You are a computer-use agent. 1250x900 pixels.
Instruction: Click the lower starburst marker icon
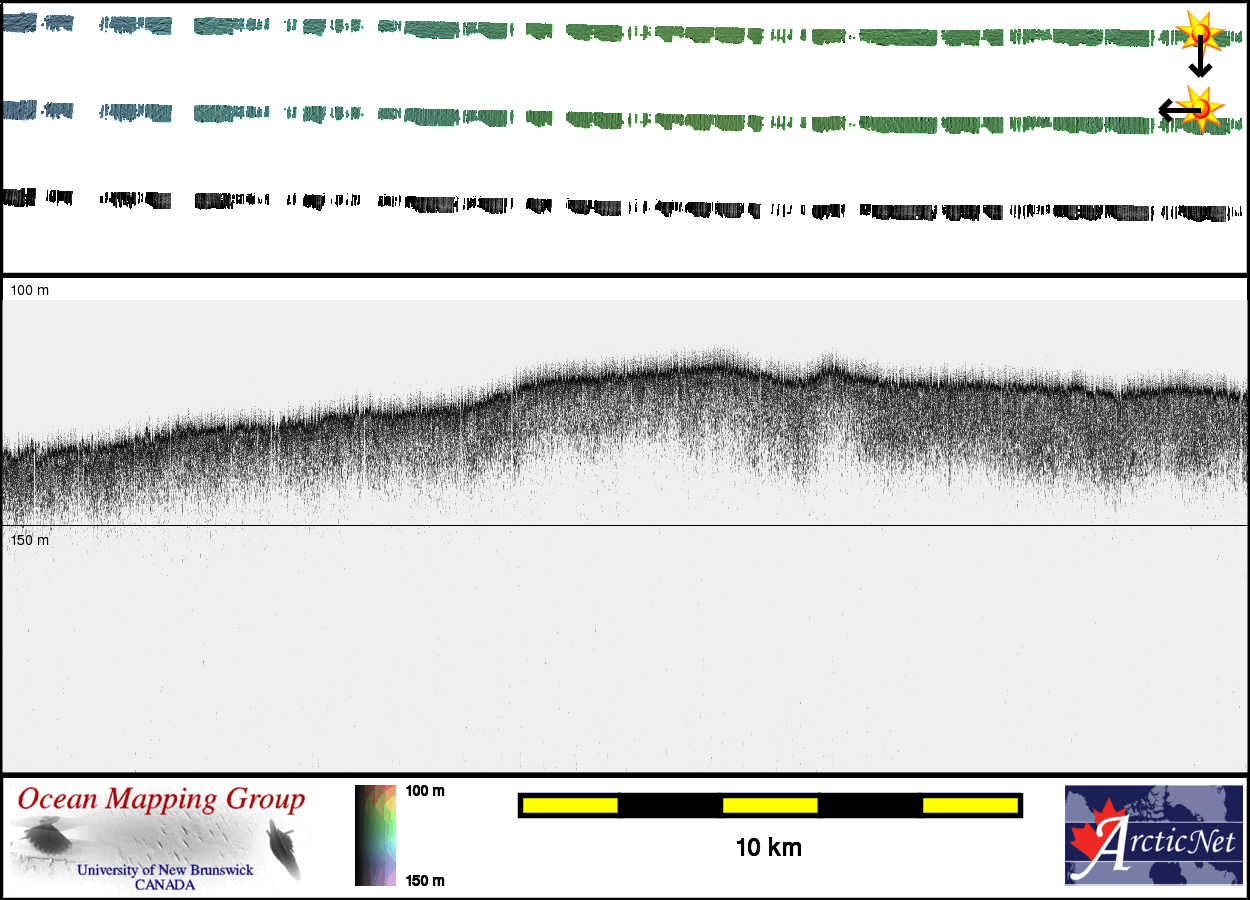pos(1203,108)
